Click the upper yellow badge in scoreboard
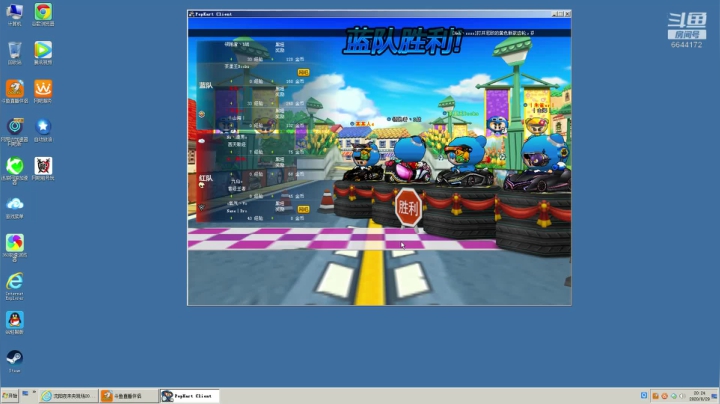 click(x=303, y=73)
